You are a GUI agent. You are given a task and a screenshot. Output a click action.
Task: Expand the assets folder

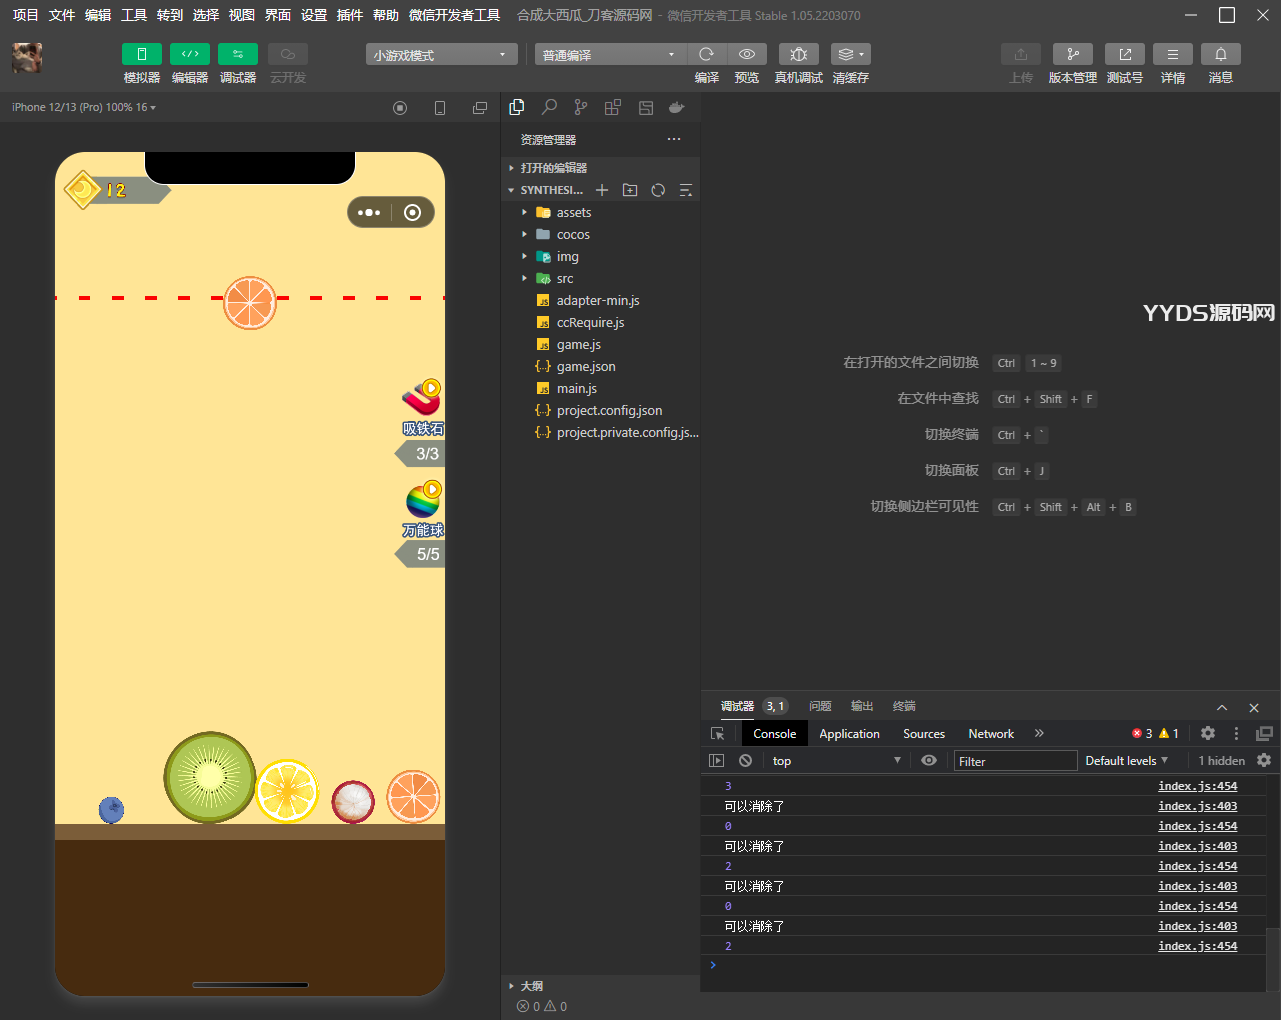click(573, 212)
